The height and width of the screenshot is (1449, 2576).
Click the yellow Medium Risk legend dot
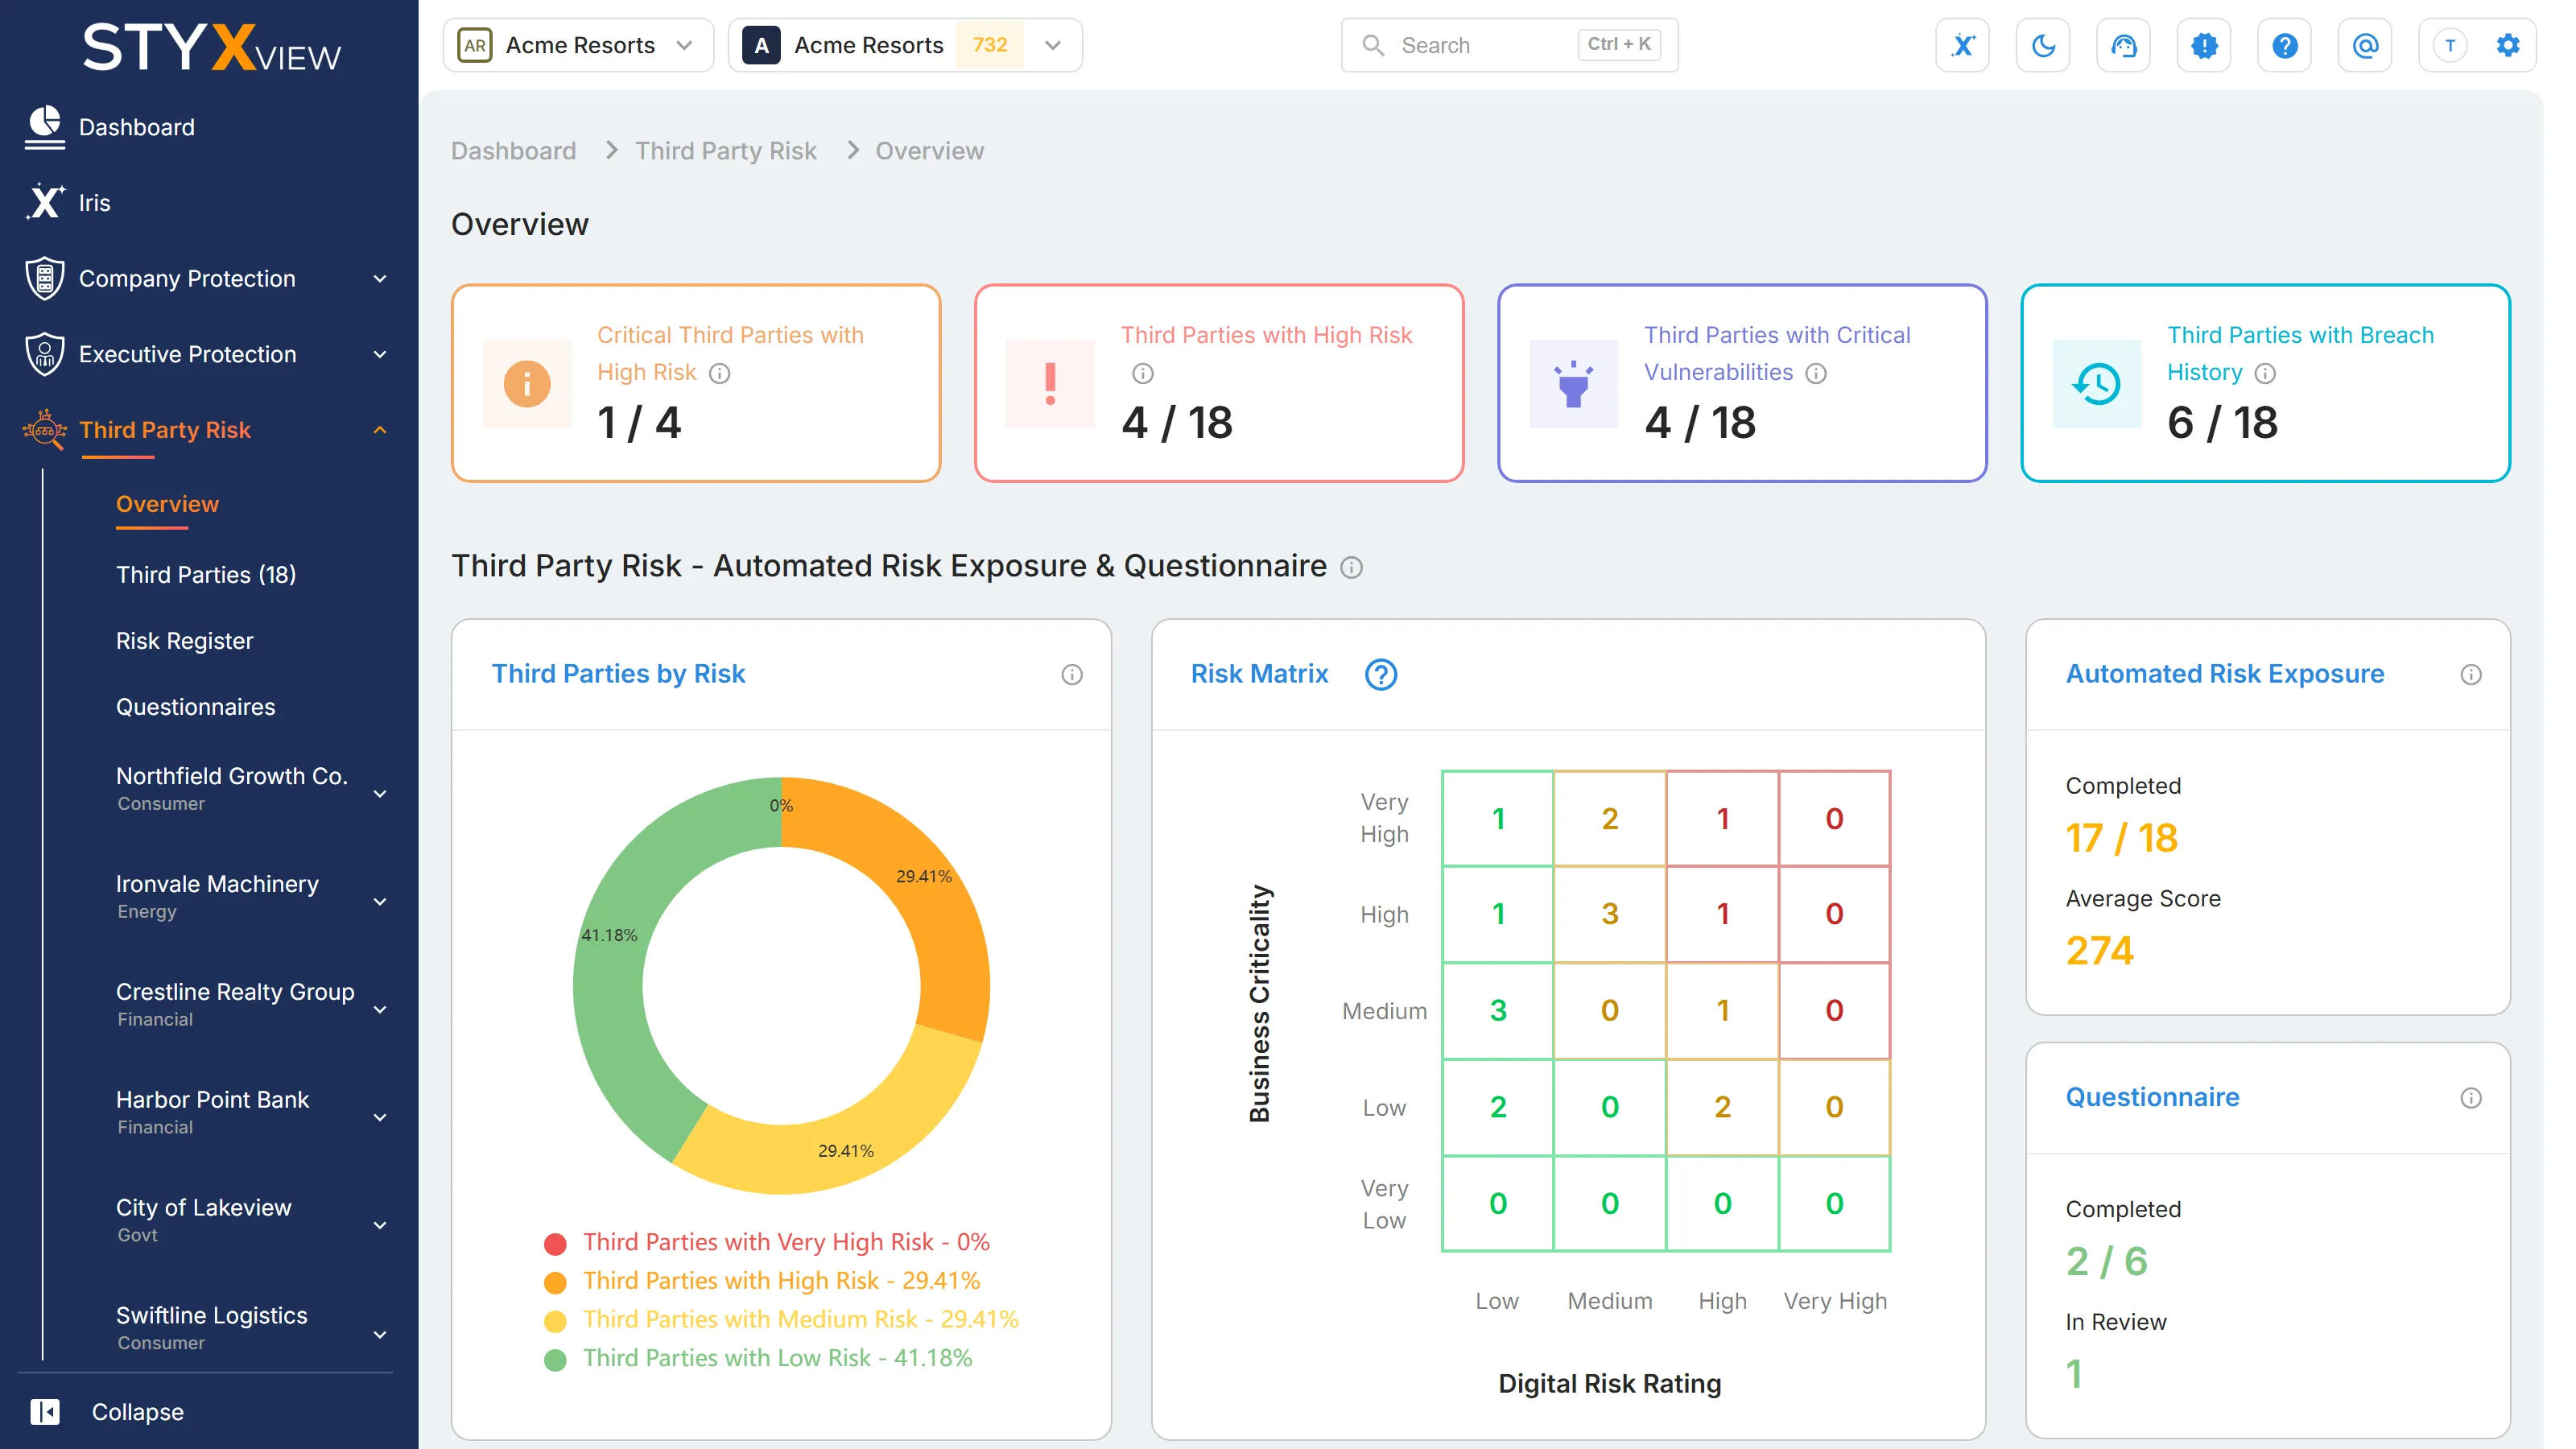point(555,1321)
